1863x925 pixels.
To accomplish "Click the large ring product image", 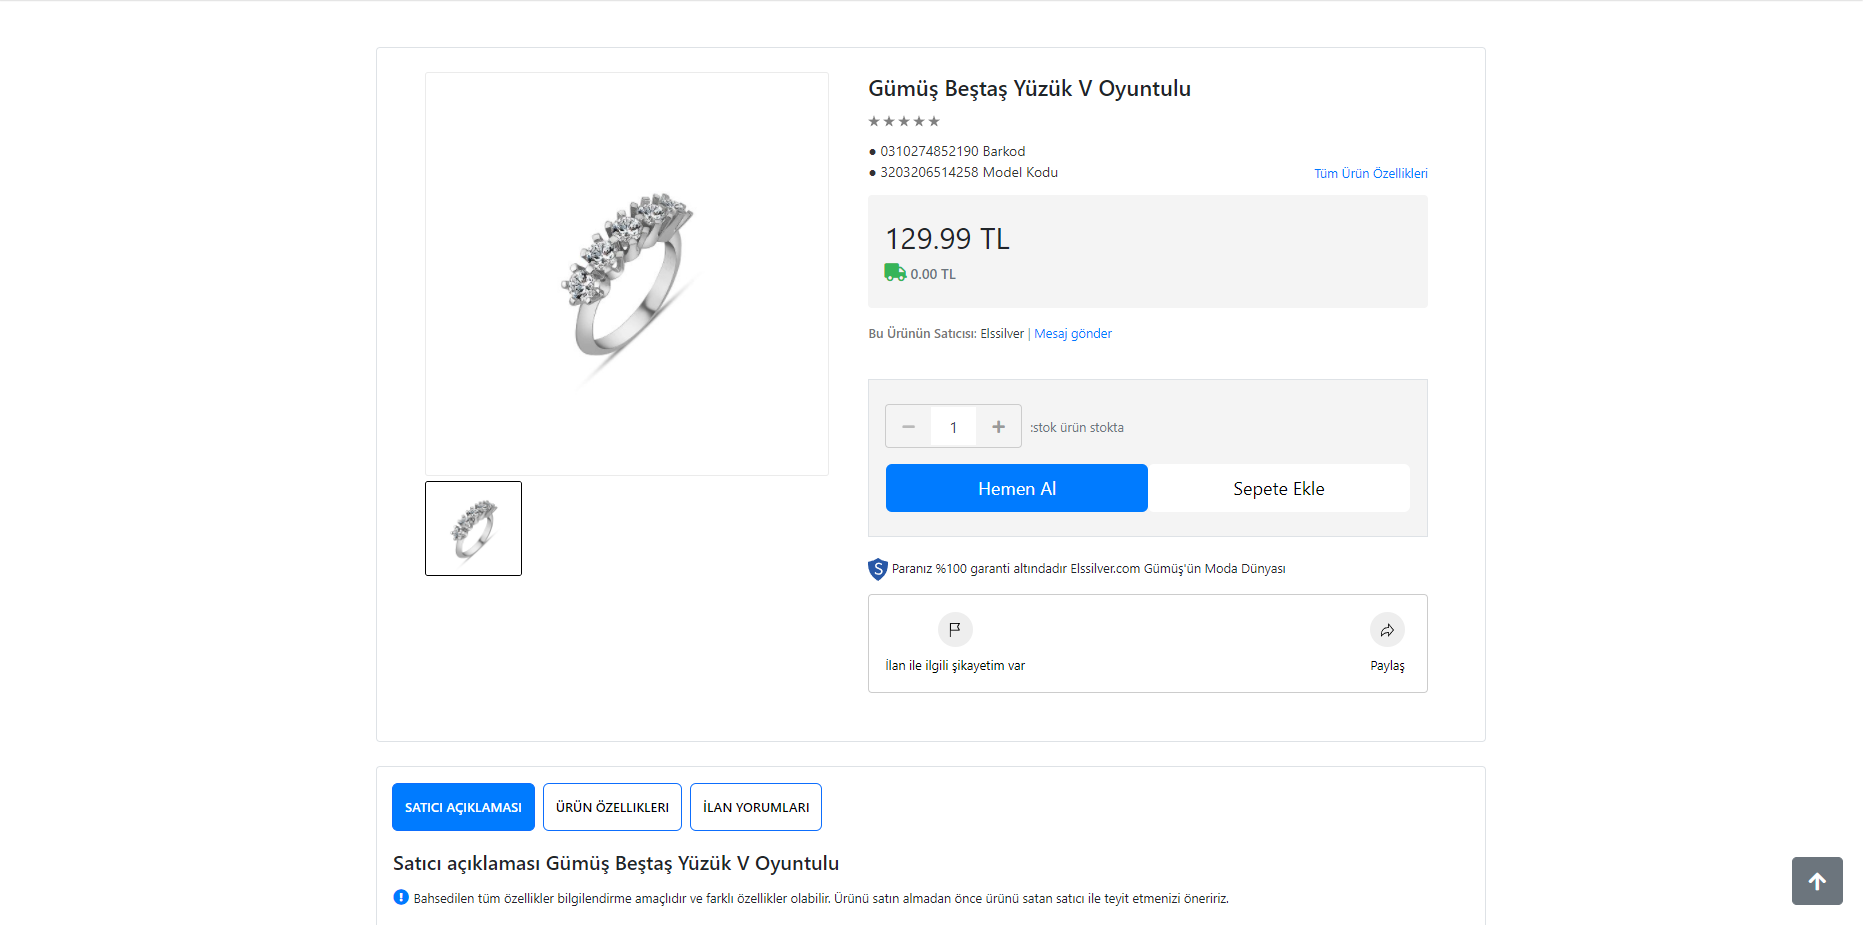I will pyautogui.click(x=627, y=274).
